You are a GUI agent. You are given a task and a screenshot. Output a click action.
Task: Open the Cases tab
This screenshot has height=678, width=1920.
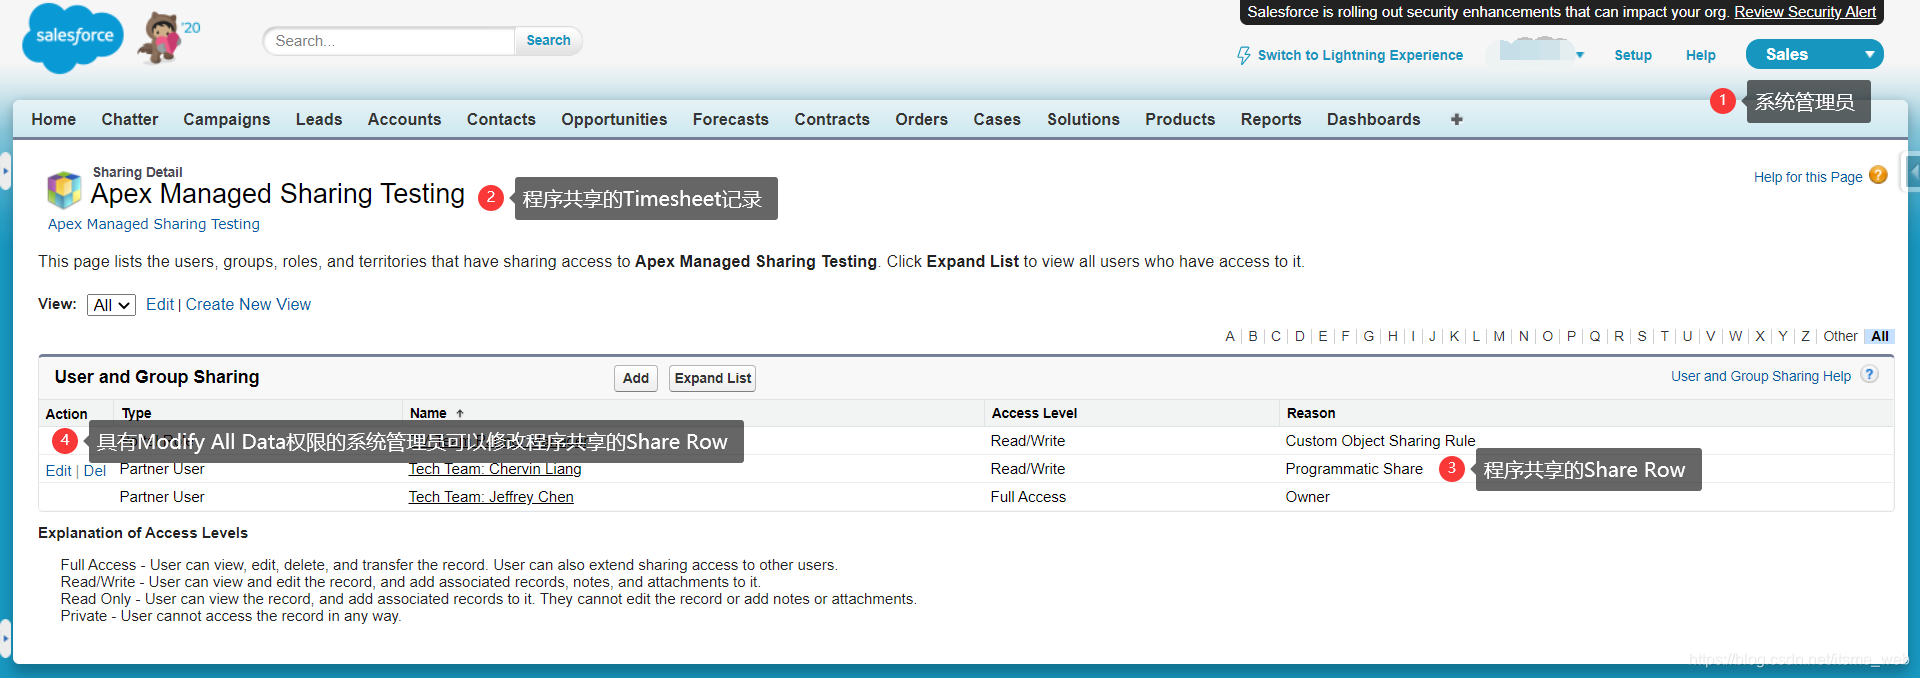pos(997,119)
